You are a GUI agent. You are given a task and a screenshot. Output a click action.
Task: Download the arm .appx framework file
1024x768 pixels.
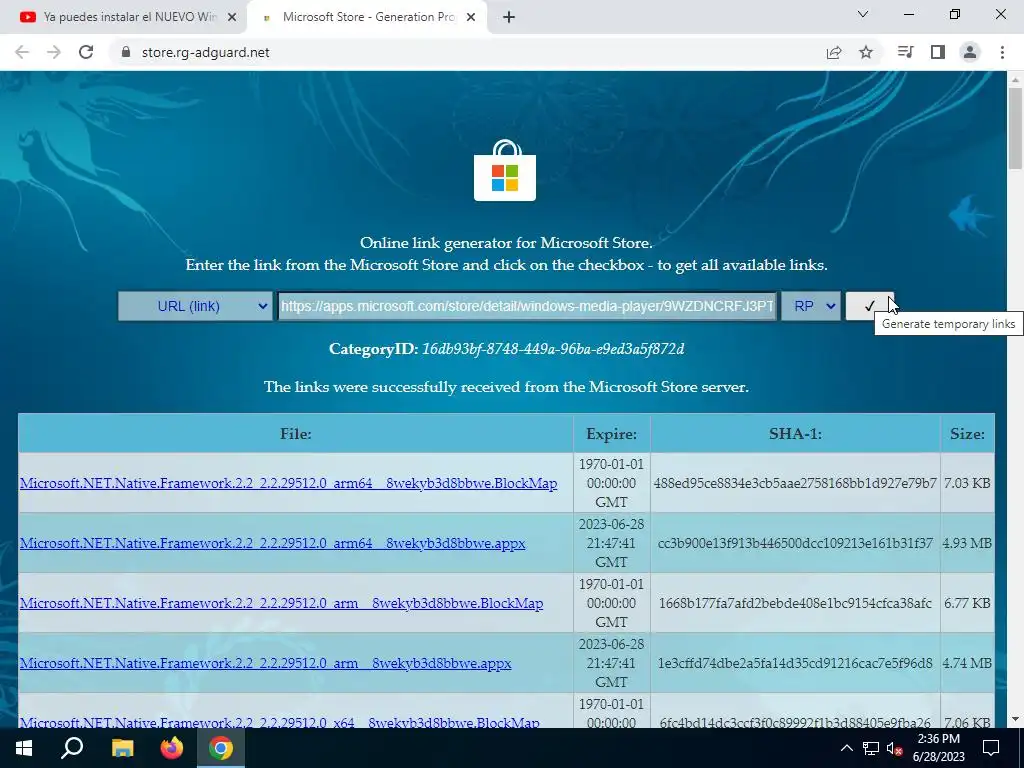[x=265, y=664]
